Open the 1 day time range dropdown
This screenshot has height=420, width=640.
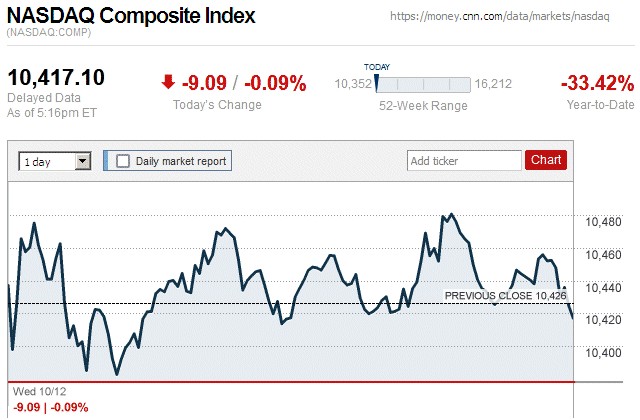pos(54,160)
